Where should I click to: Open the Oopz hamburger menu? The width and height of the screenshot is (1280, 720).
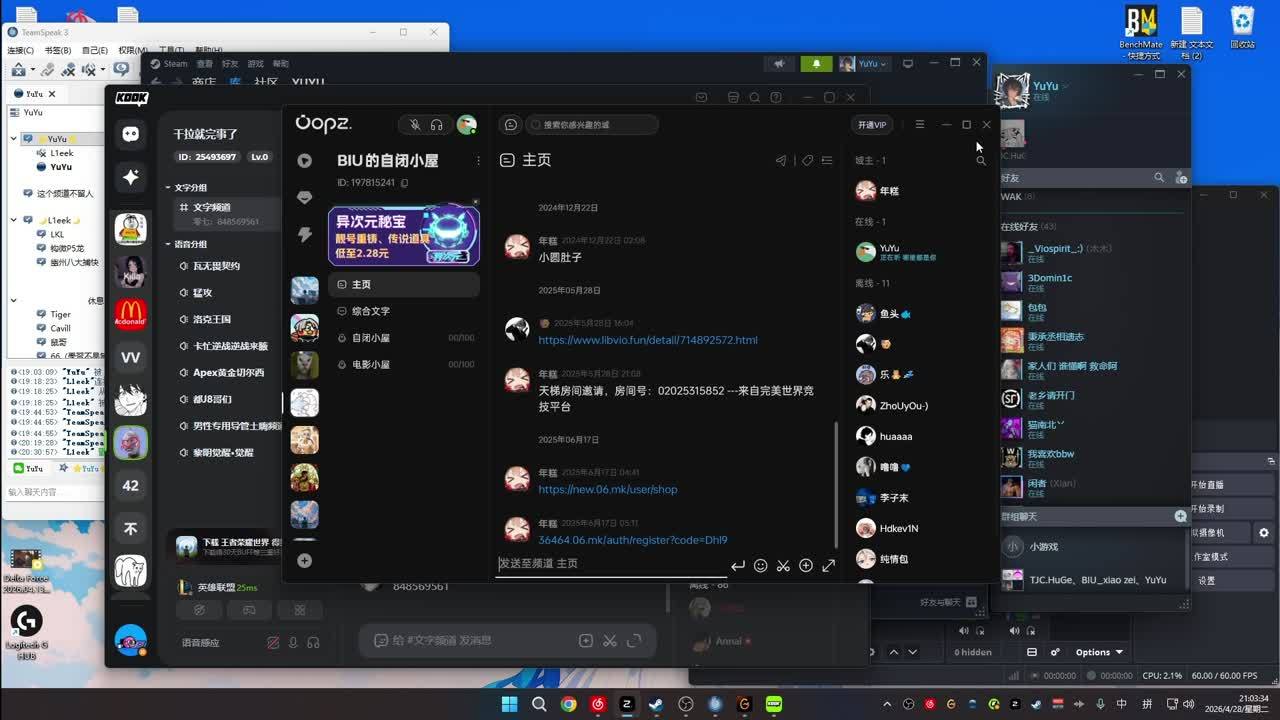click(919, 125)
